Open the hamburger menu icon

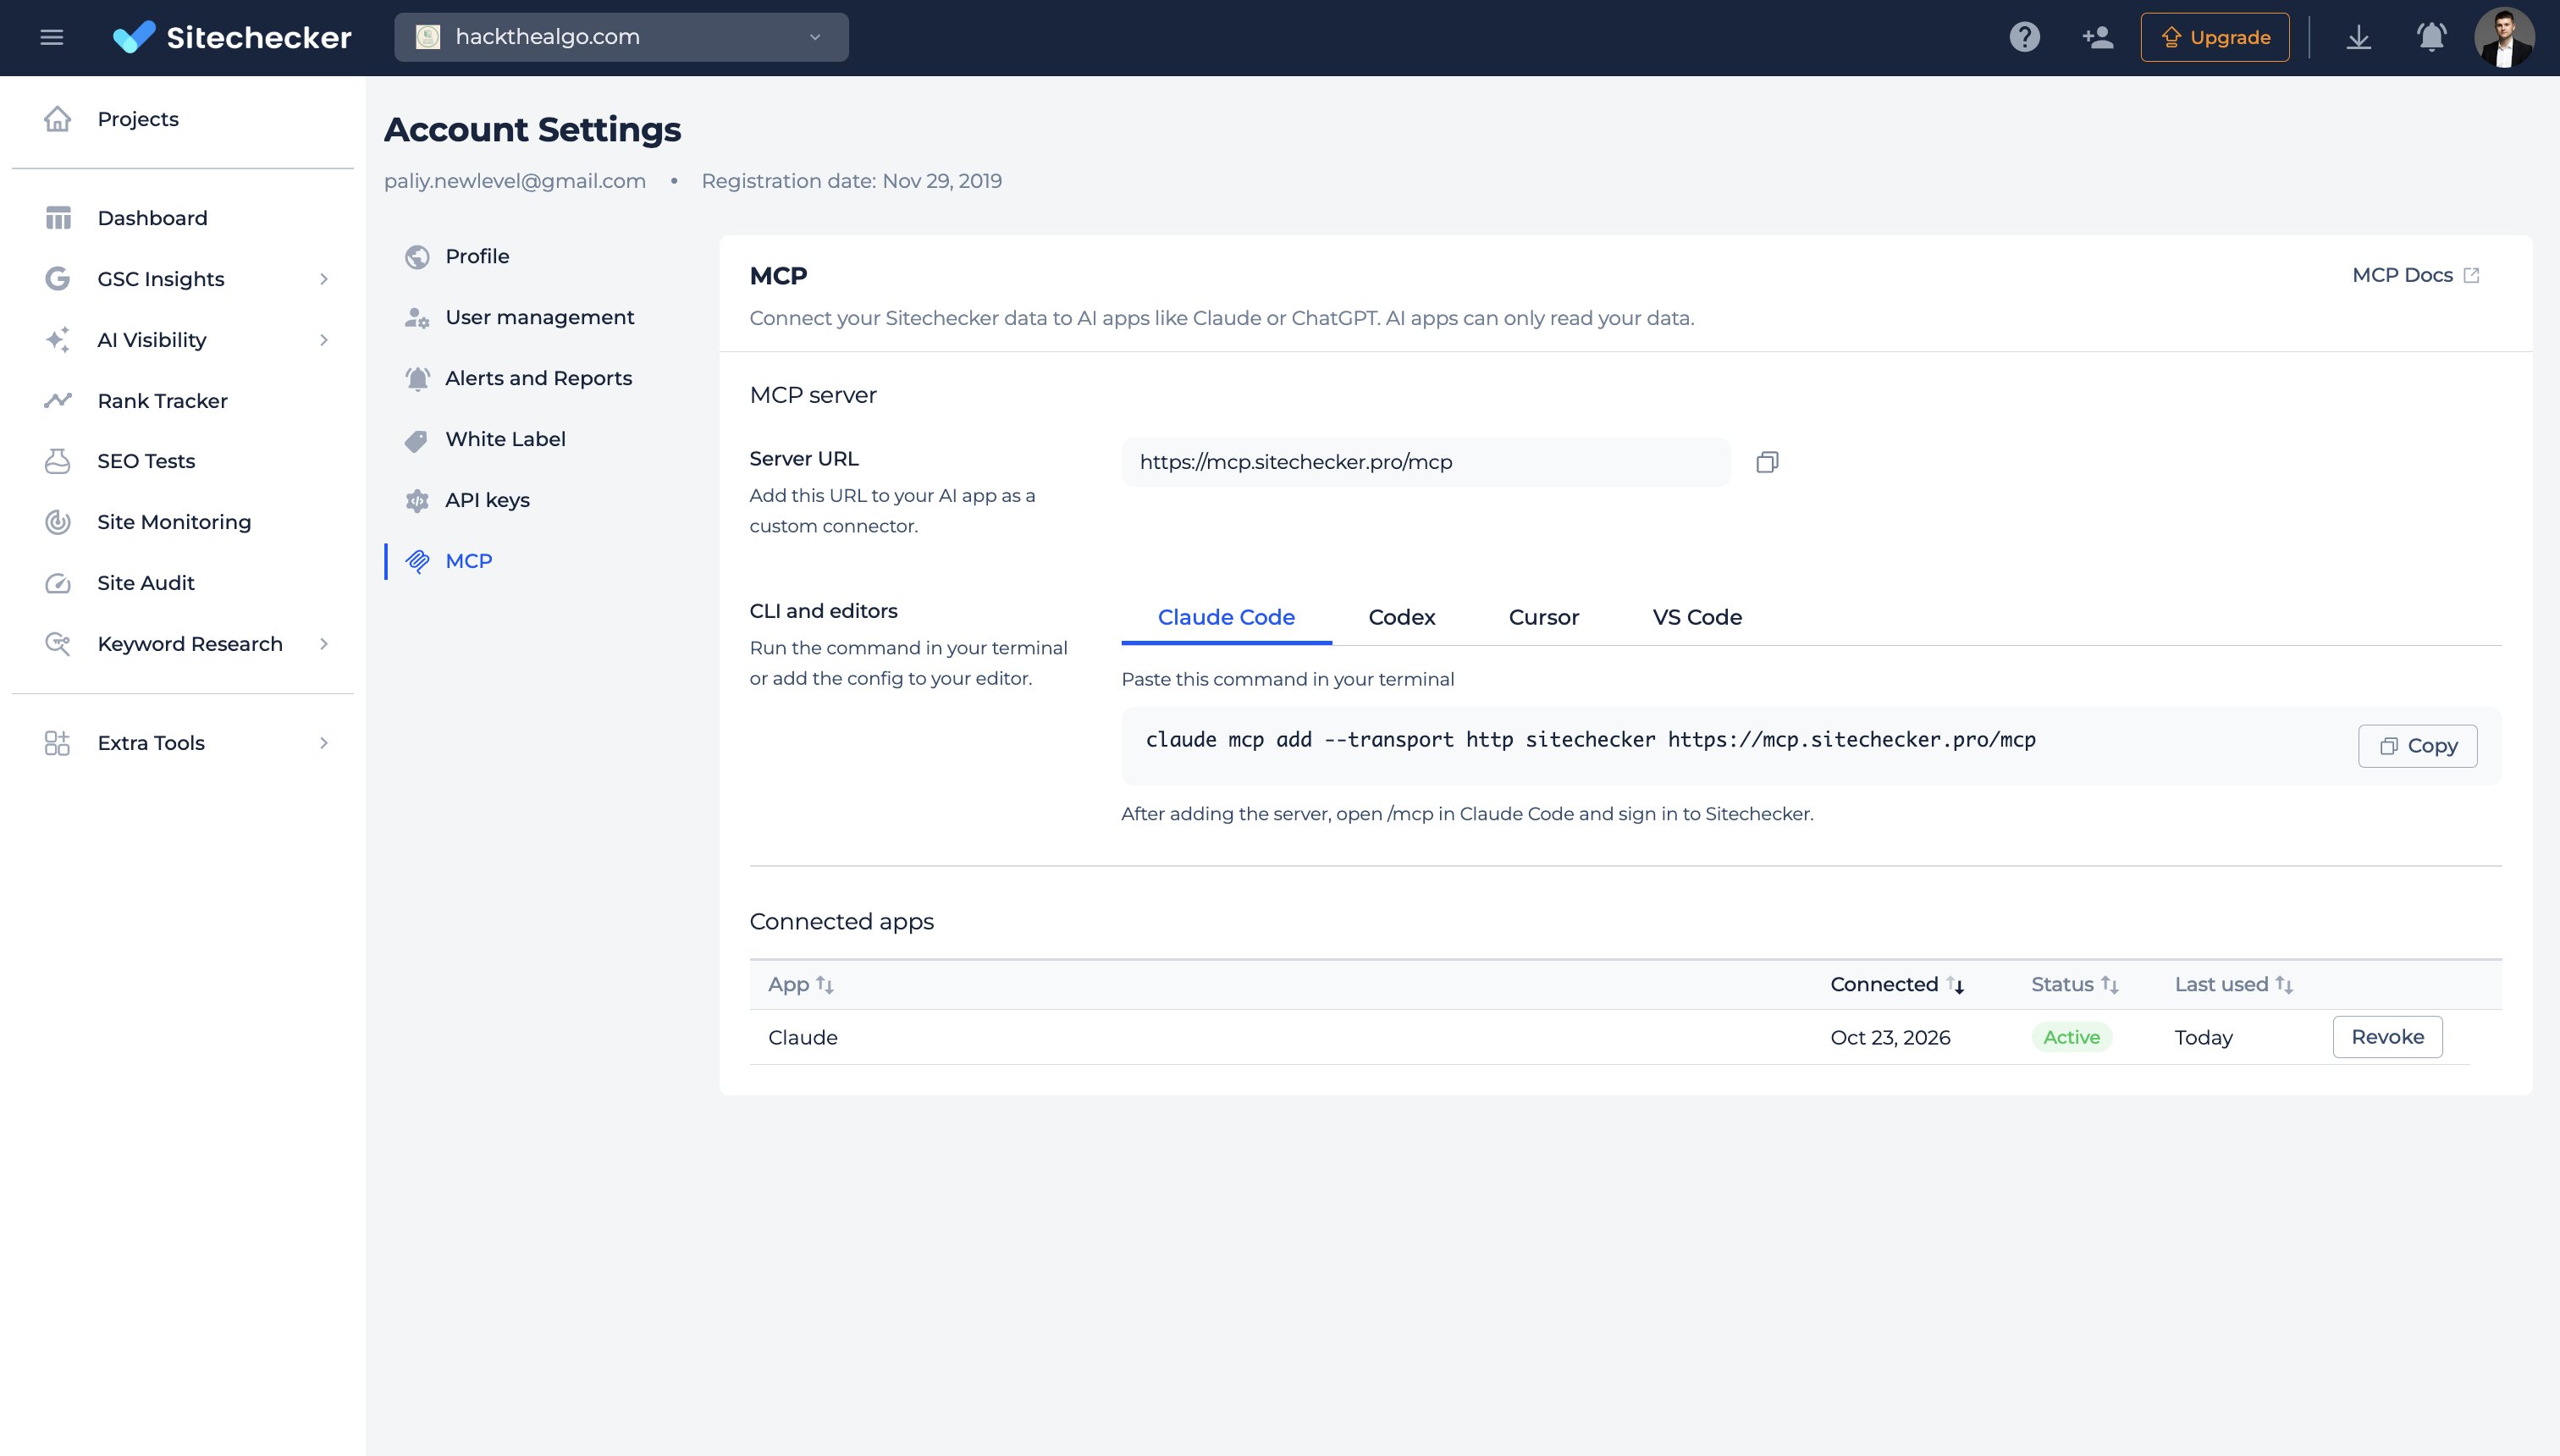coord(52,37)
